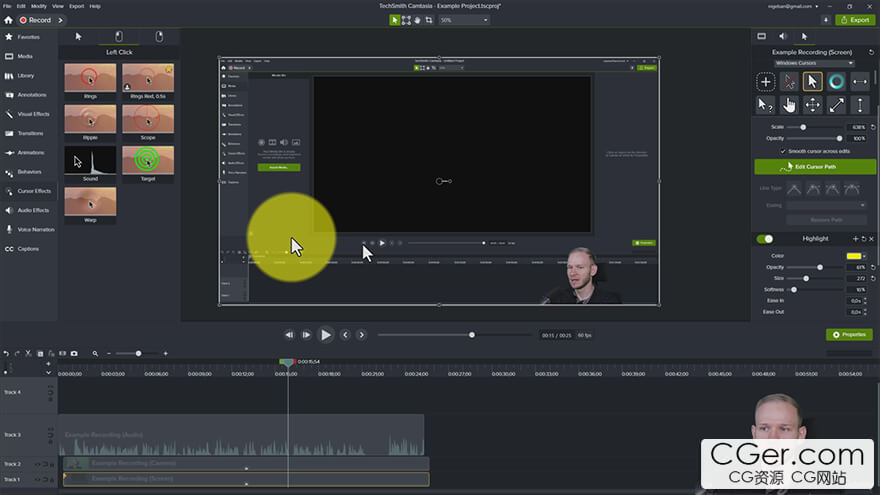Click the timeline snapshot camera icon
The image size is (880, 495).
(74, 354)
